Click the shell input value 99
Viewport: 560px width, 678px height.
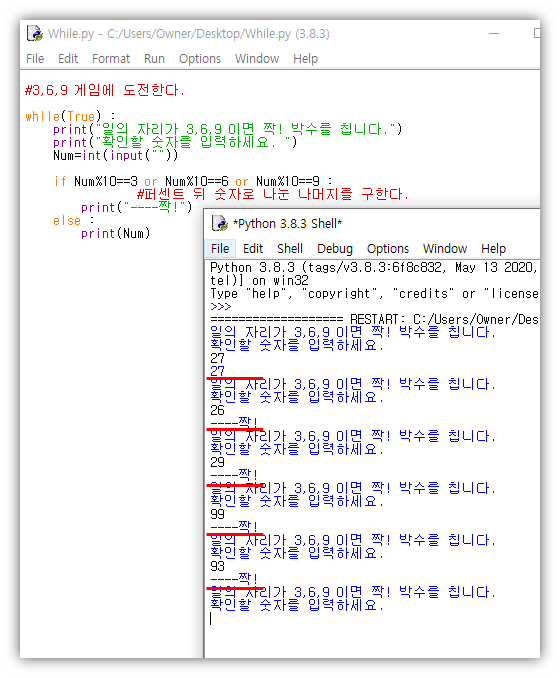click(x=217, y=514)
